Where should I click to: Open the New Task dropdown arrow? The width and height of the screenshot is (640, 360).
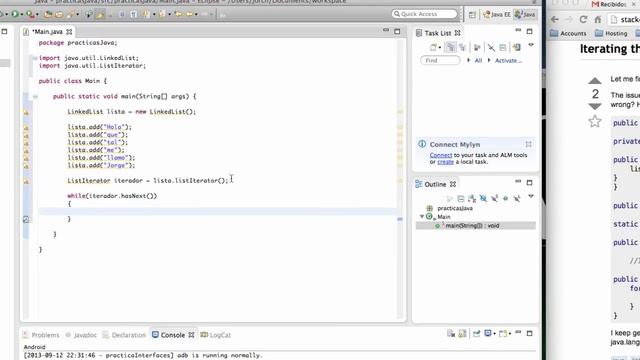click(x=440, y=48)
